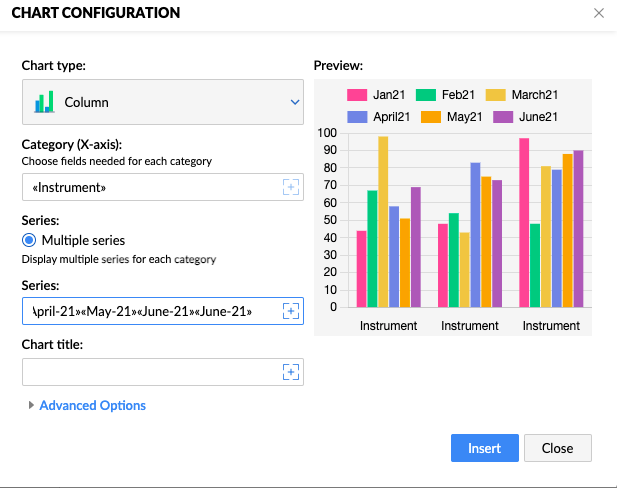Click the column chart type icon

pyautogui.click(x=44, y=102)
